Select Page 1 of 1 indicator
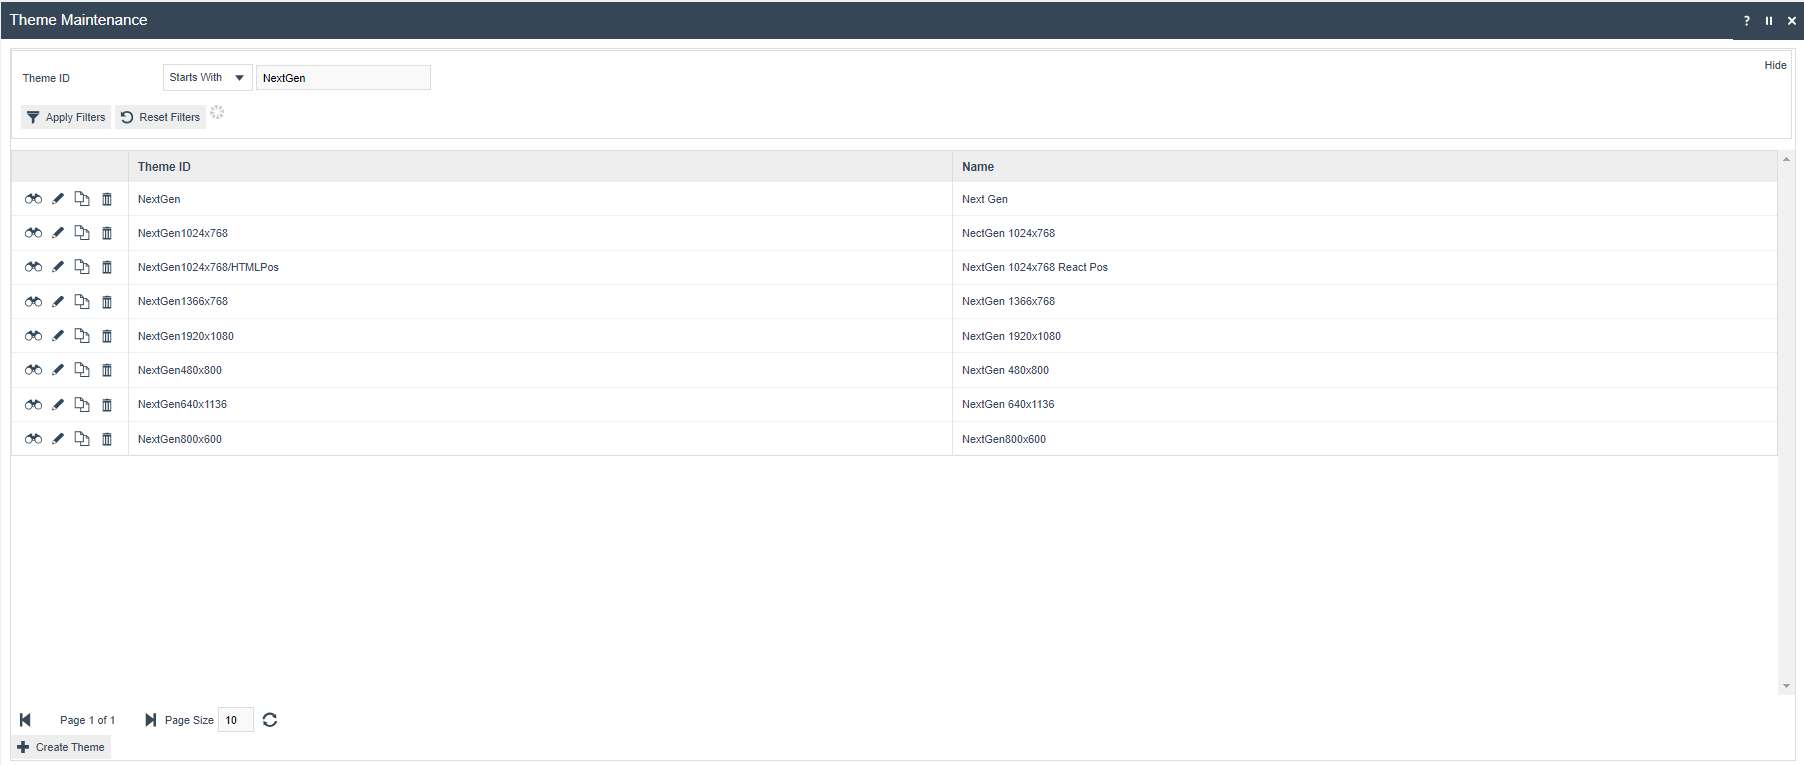This screenshot has height=765, width=1804. (x=87, y=720)
